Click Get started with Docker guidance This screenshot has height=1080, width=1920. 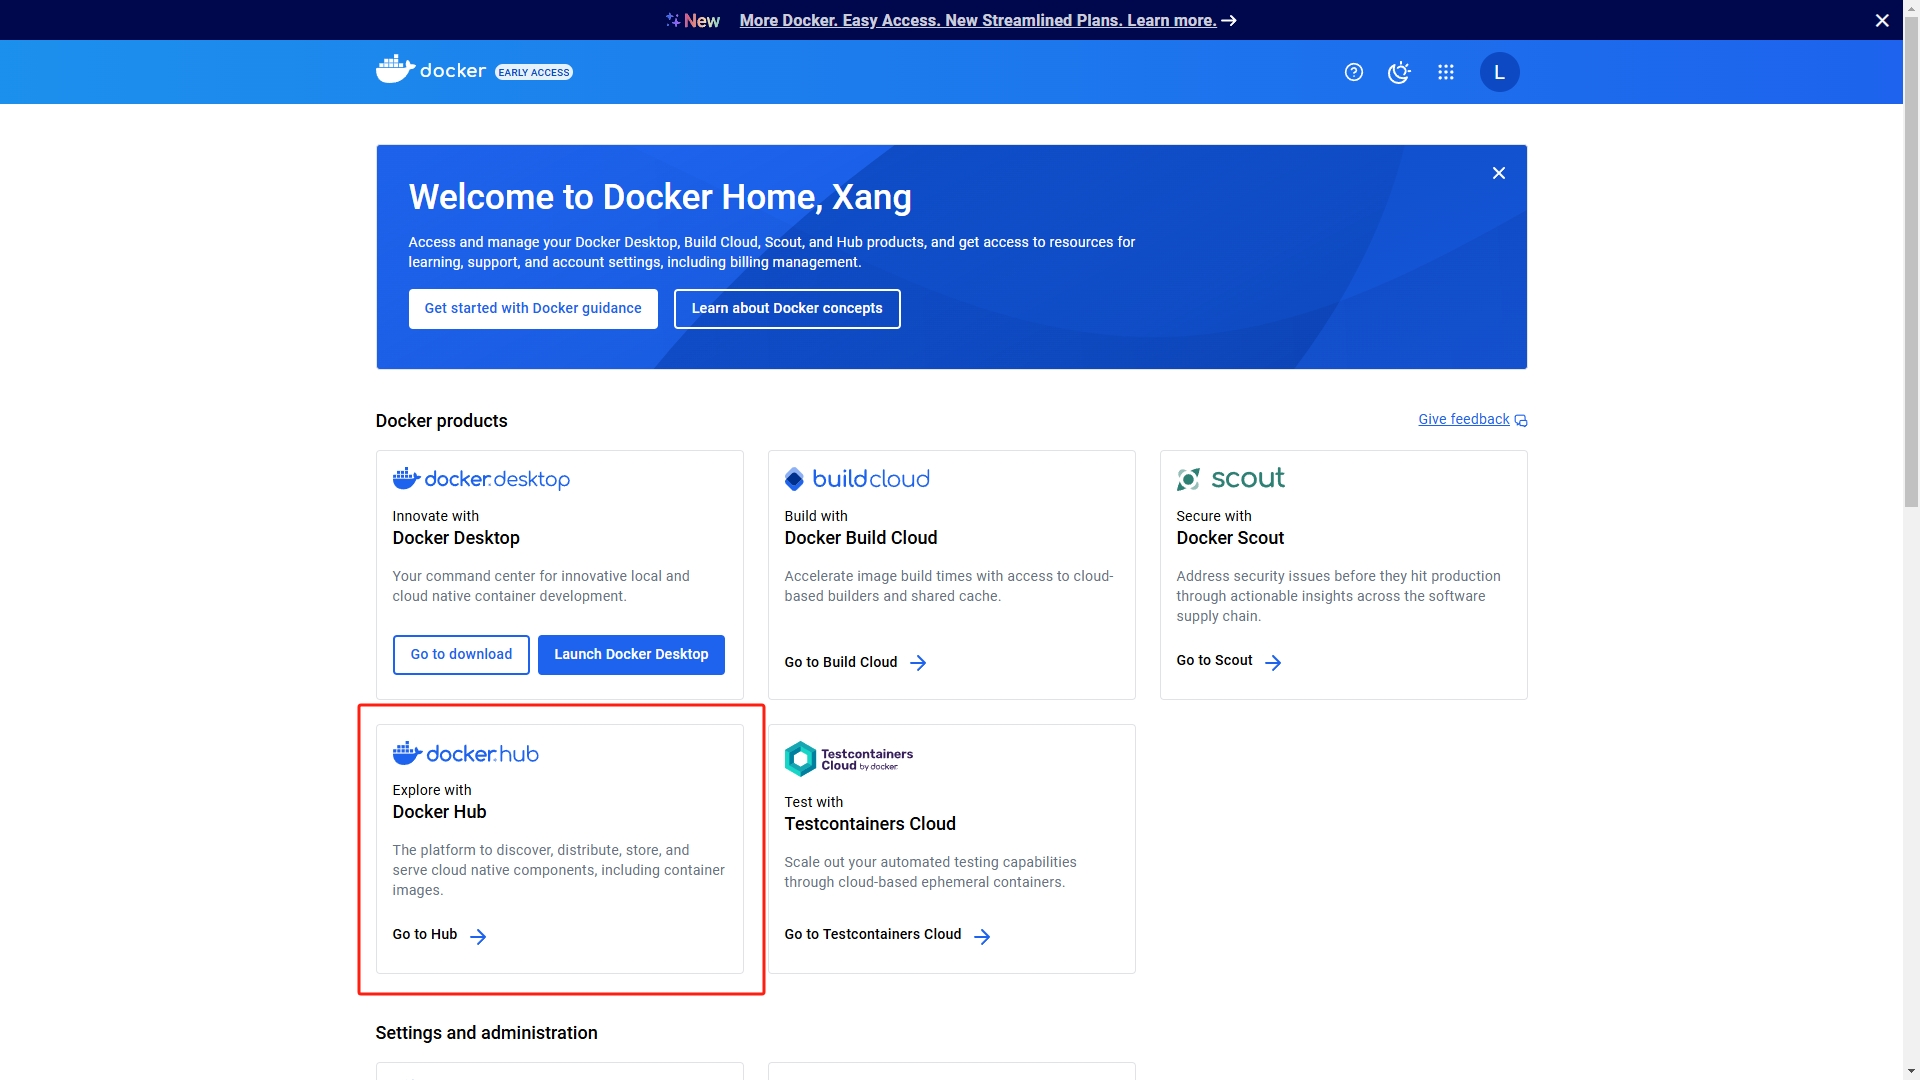point(533,309)
